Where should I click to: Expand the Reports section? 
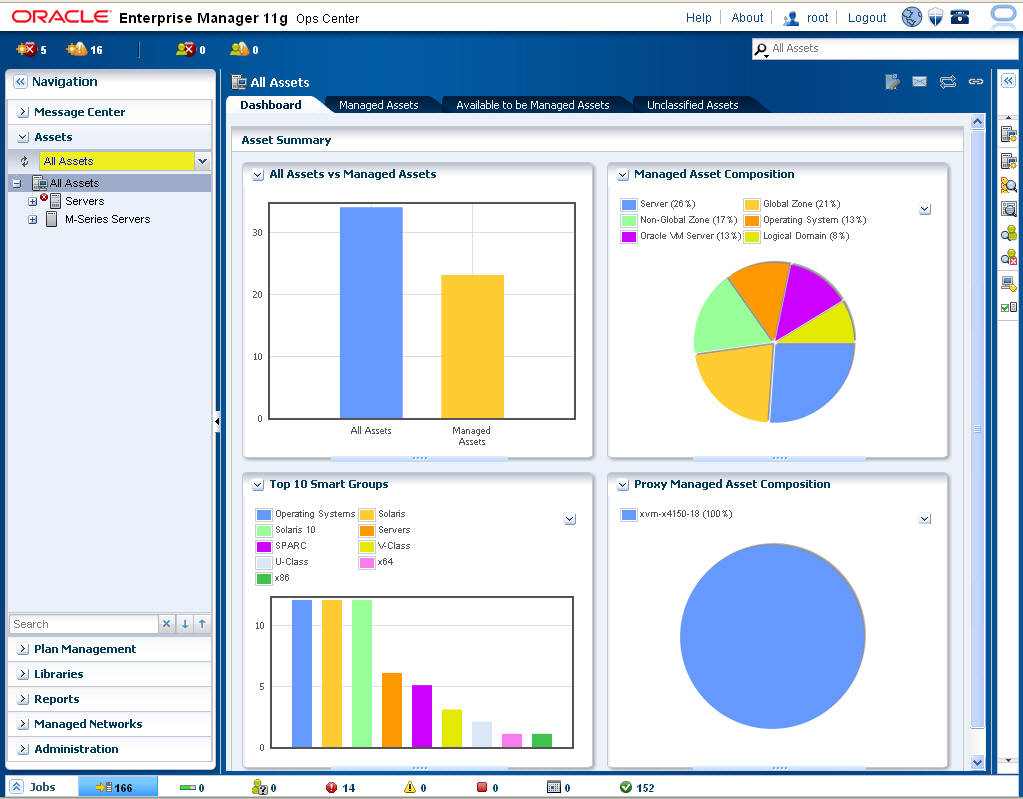click(x=23, y=699)
